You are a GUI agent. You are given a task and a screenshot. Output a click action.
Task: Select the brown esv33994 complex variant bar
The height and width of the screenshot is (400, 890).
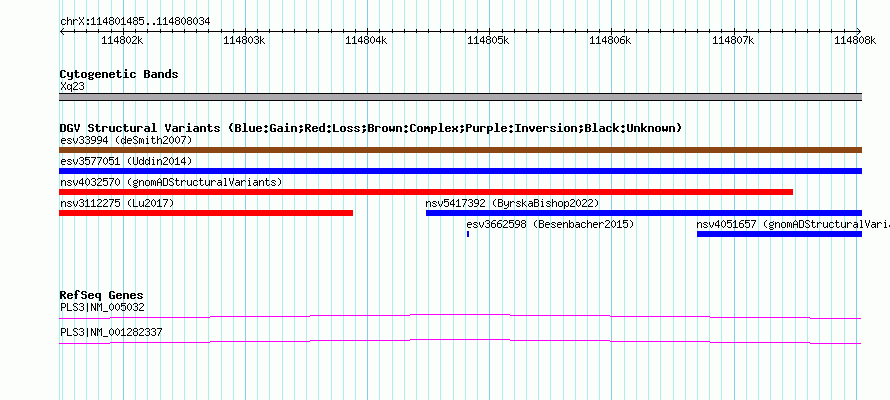coord(460,150)
